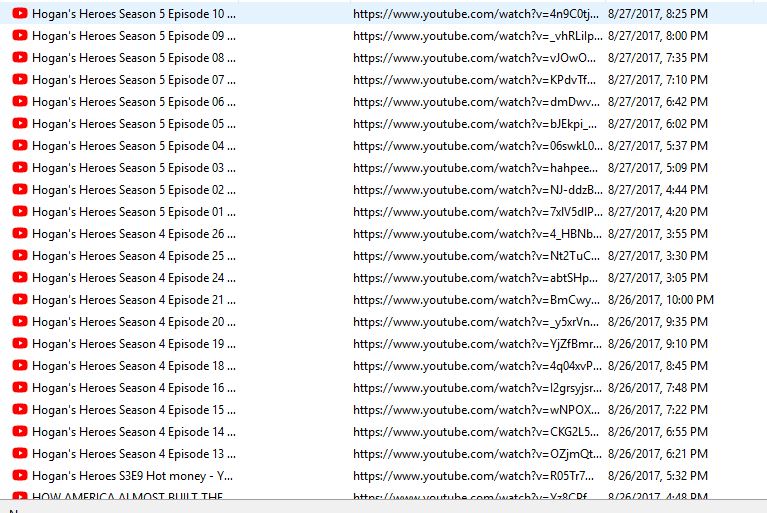
Task: Click URL ending in watch?v=KPdvTf...
Action: click(474, 80)
